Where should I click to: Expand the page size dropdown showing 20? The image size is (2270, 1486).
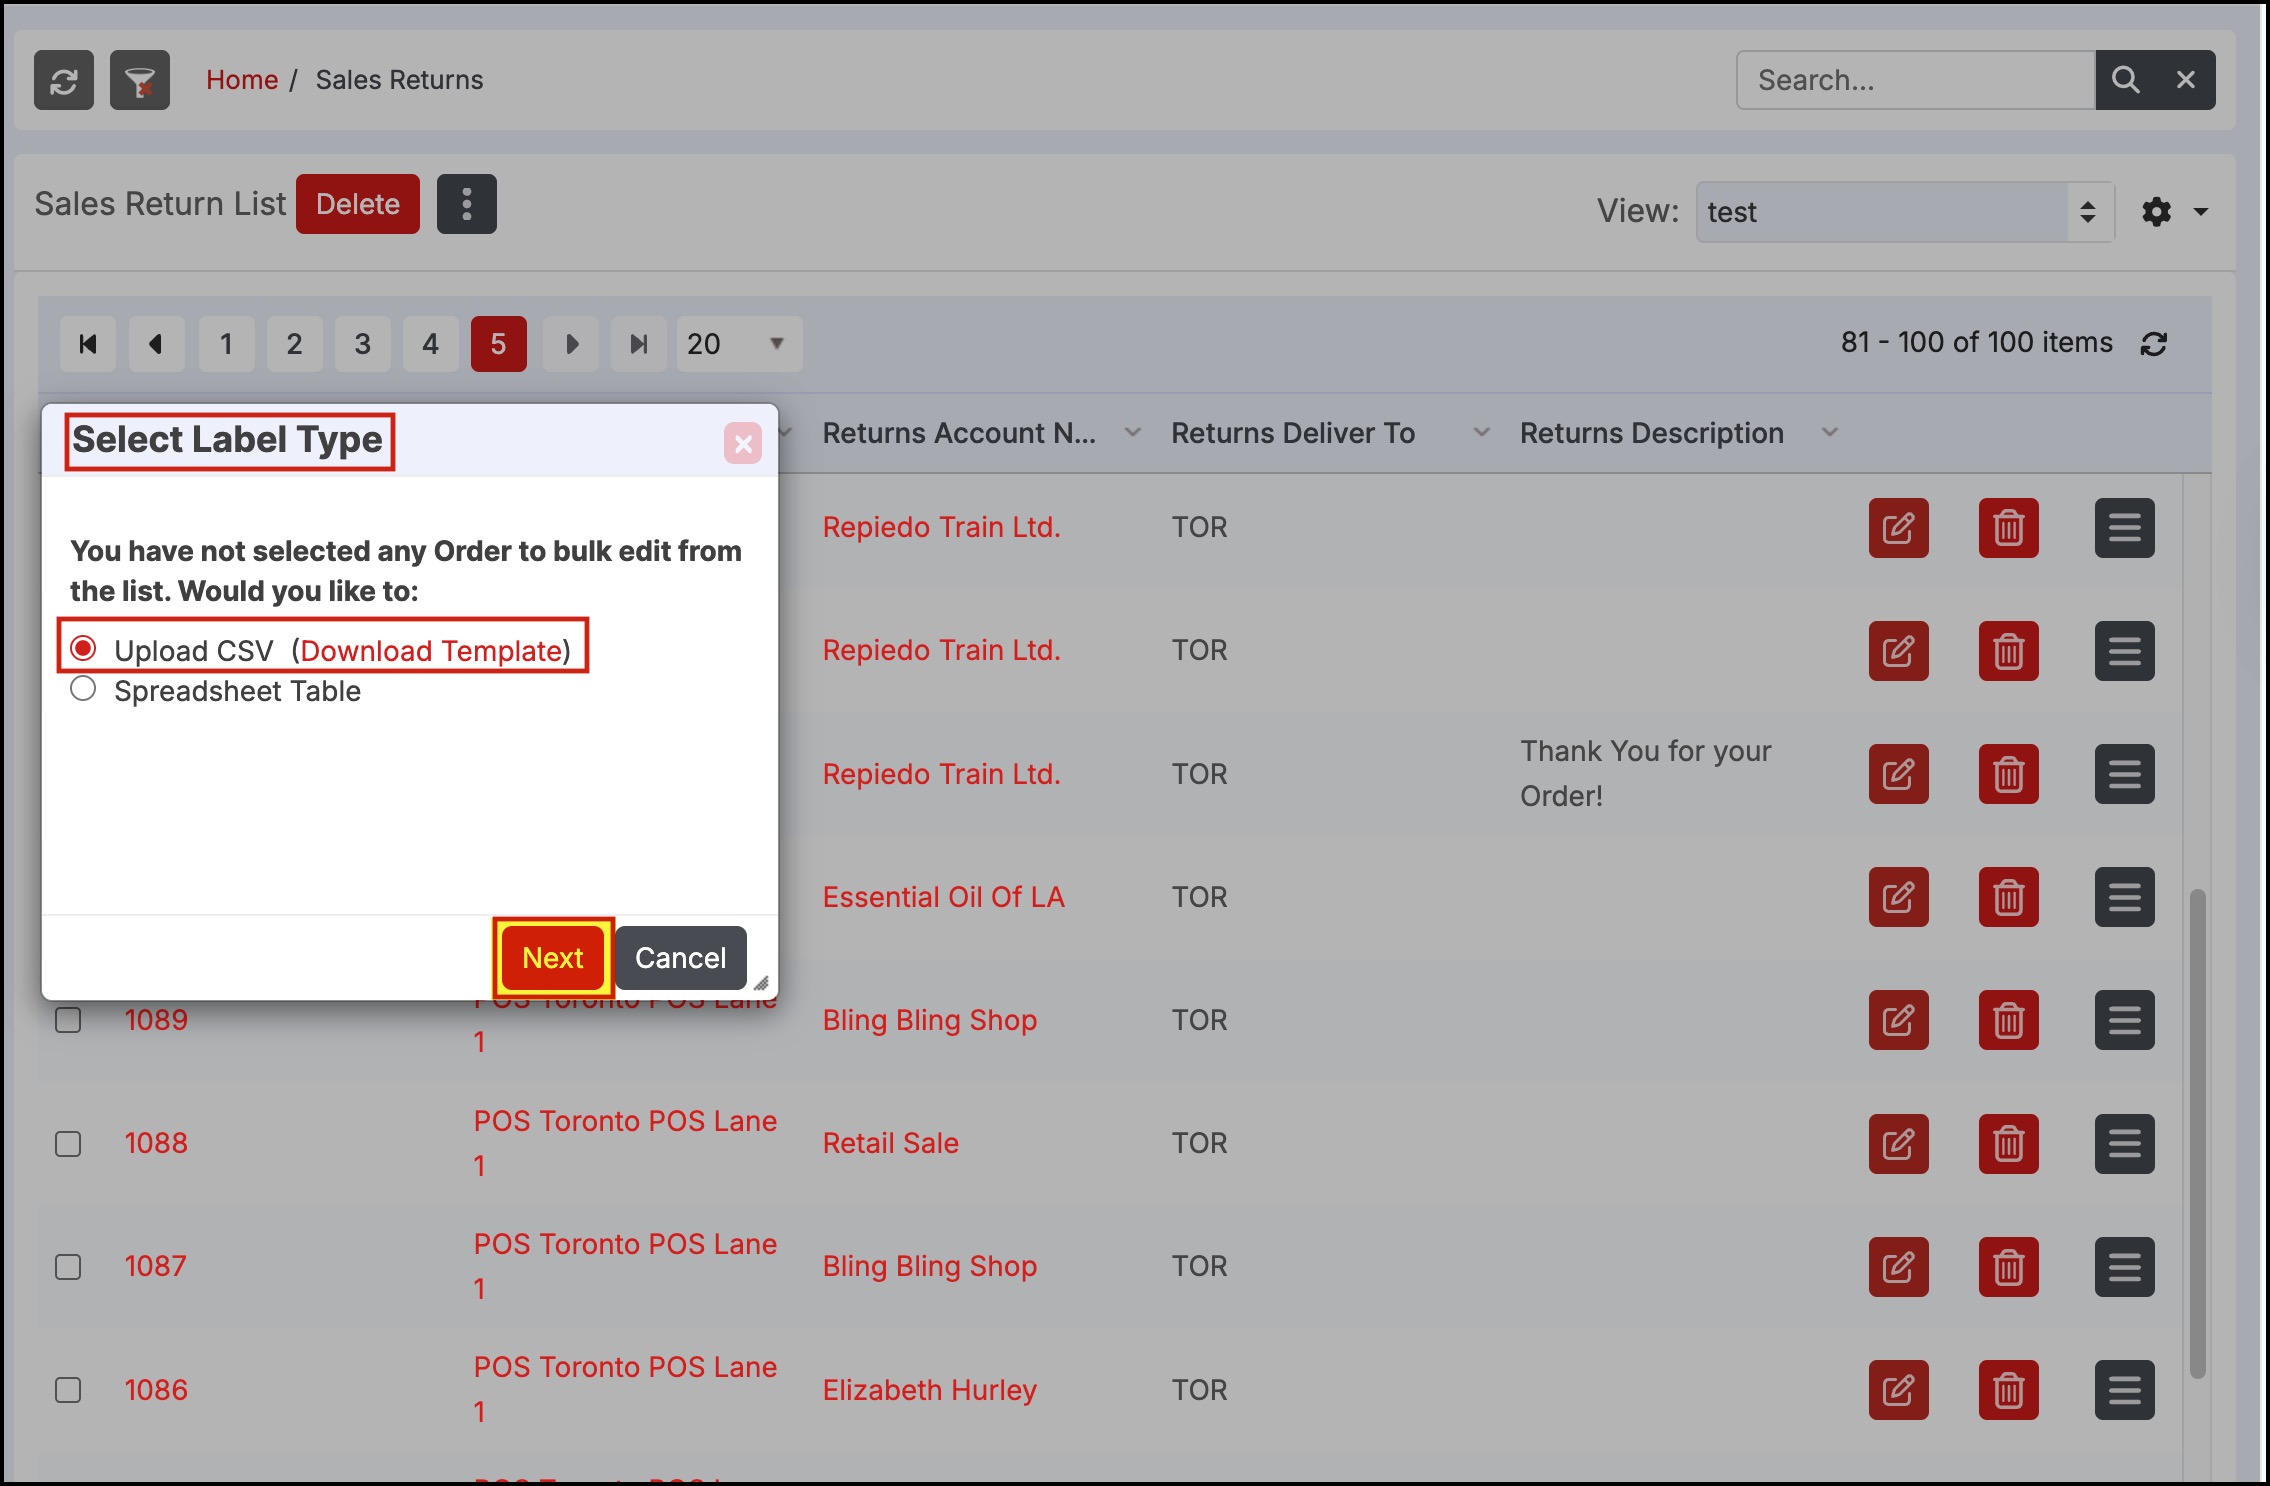pyautogui.click(x=738, y=344)
